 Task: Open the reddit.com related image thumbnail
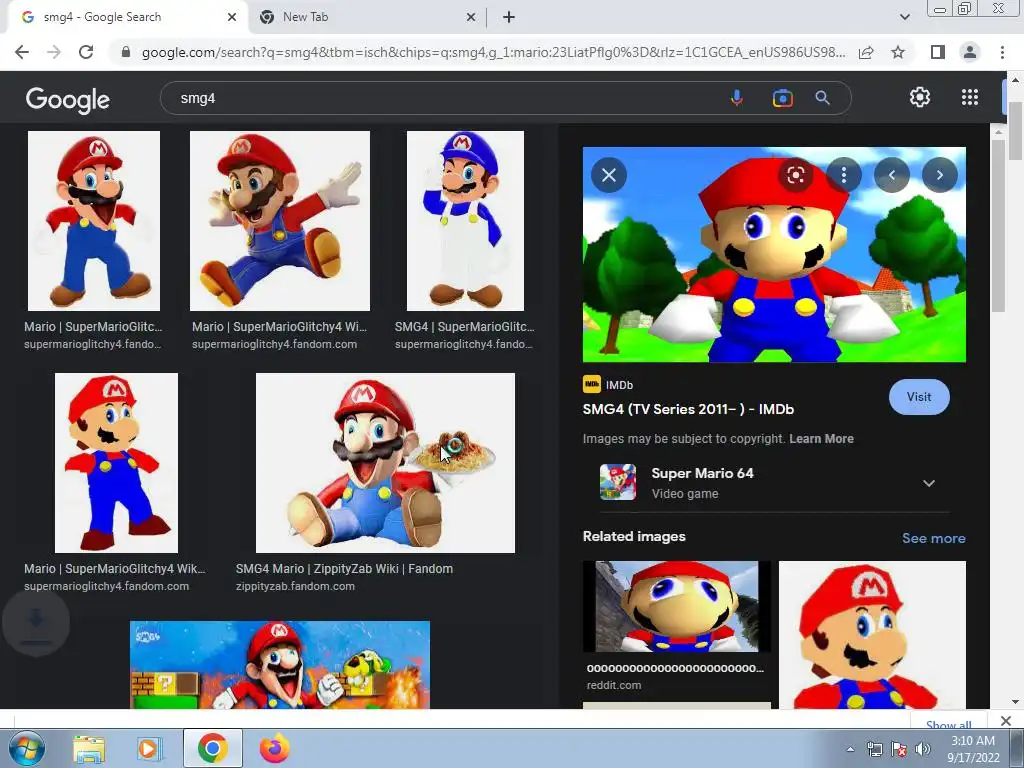(x=677, y=606)
